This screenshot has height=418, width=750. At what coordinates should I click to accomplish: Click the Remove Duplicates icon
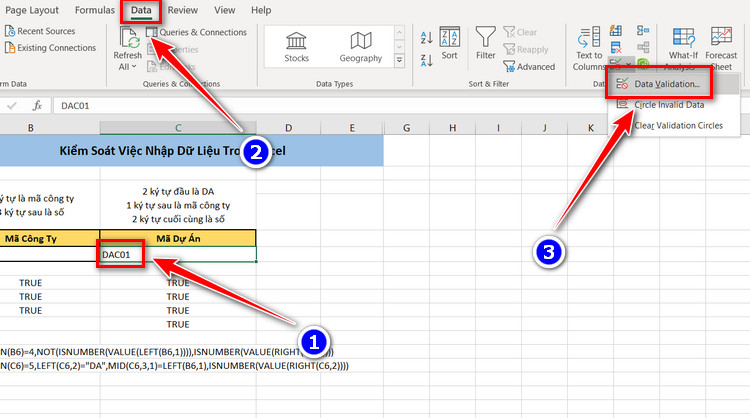[x=616, y=47]
